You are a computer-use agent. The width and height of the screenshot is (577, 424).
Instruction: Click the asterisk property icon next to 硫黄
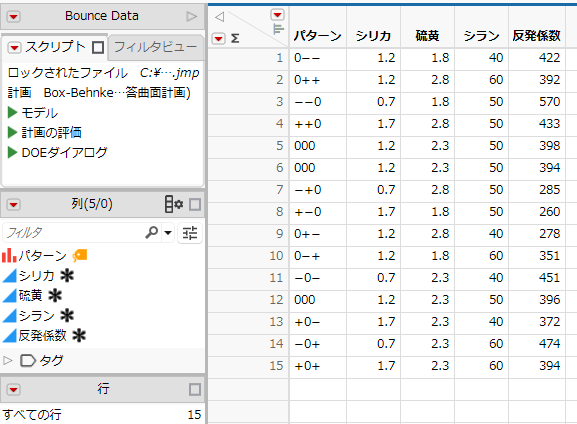point(55,296)
